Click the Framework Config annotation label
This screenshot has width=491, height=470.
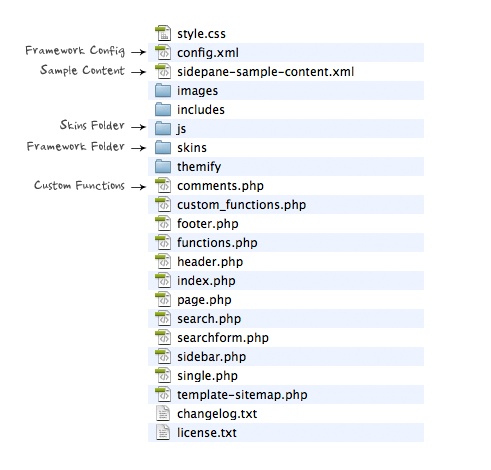pos(75,50)
